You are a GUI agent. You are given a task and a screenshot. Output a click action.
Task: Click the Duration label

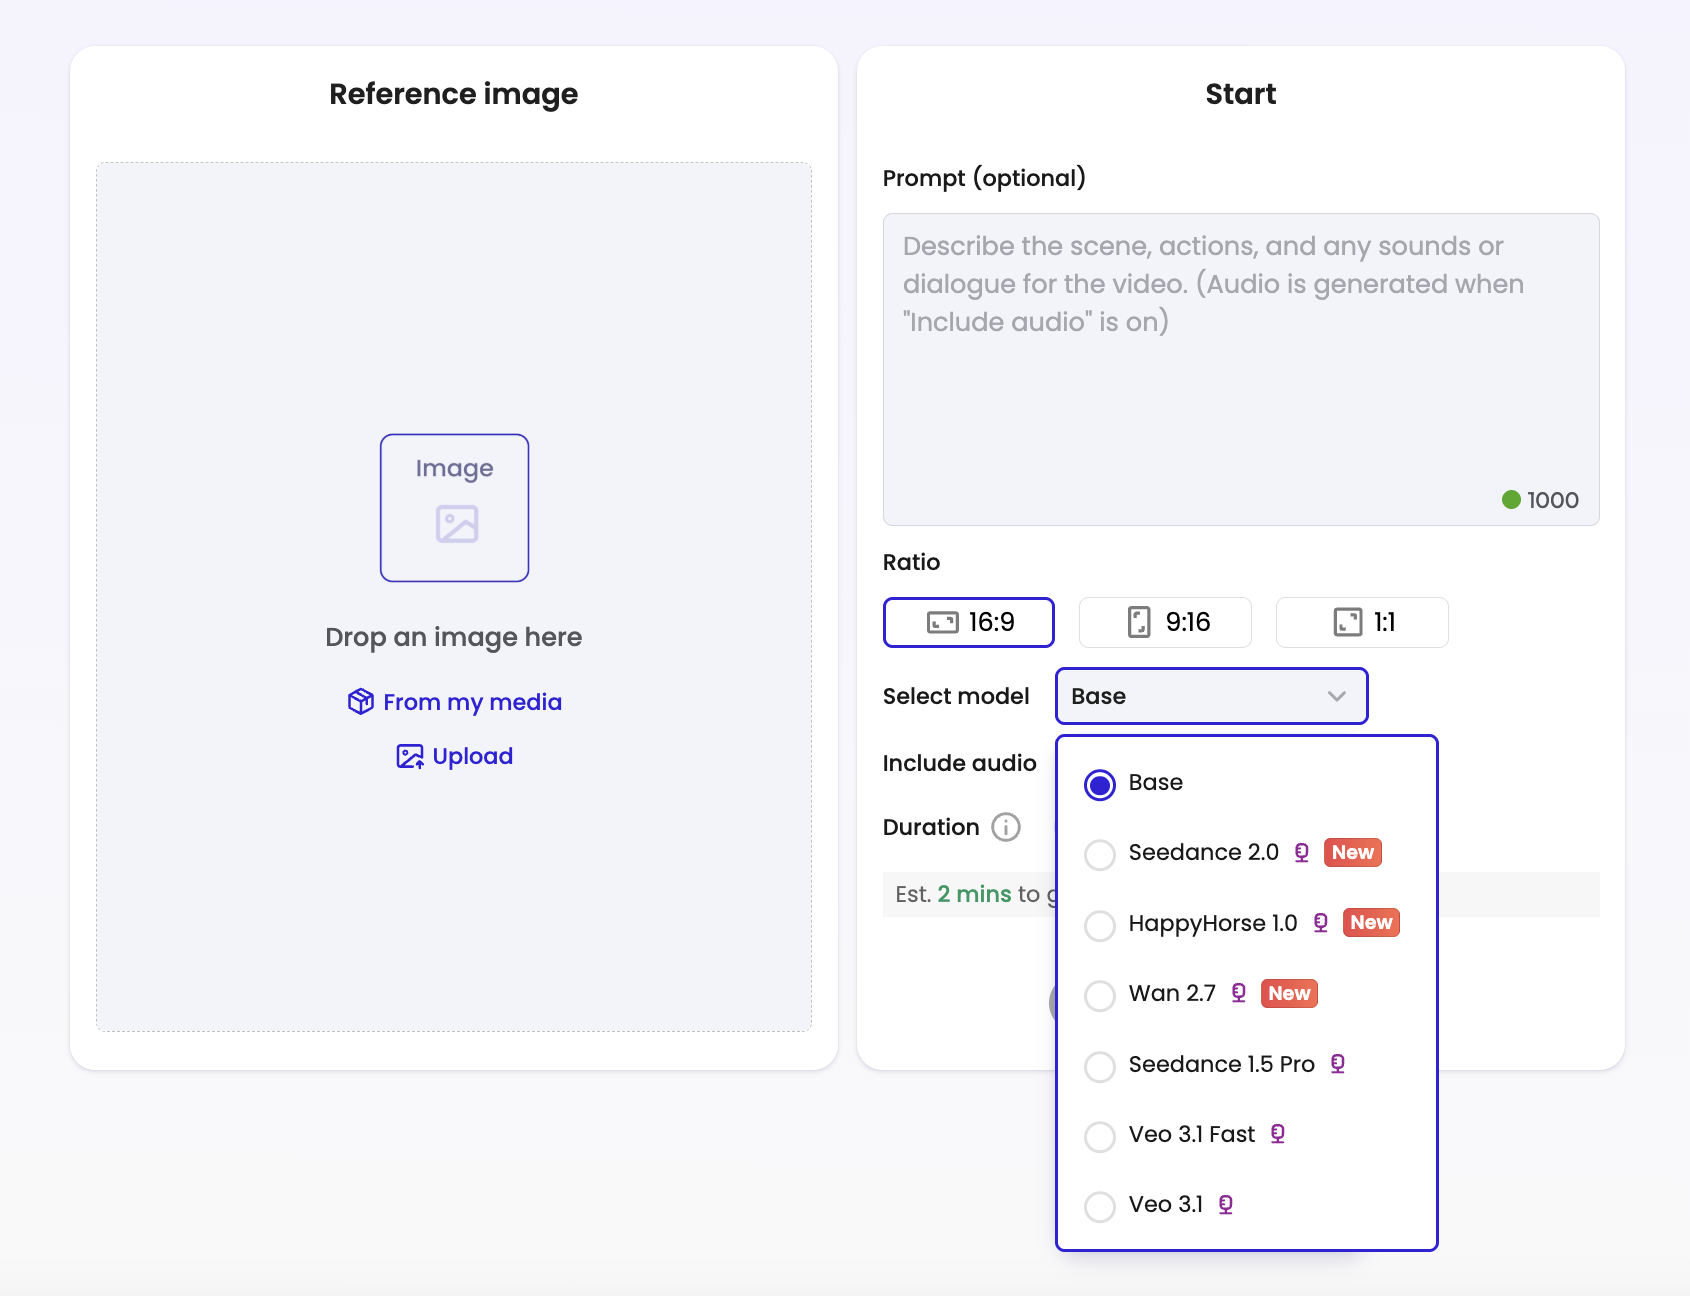pos(931,827)
